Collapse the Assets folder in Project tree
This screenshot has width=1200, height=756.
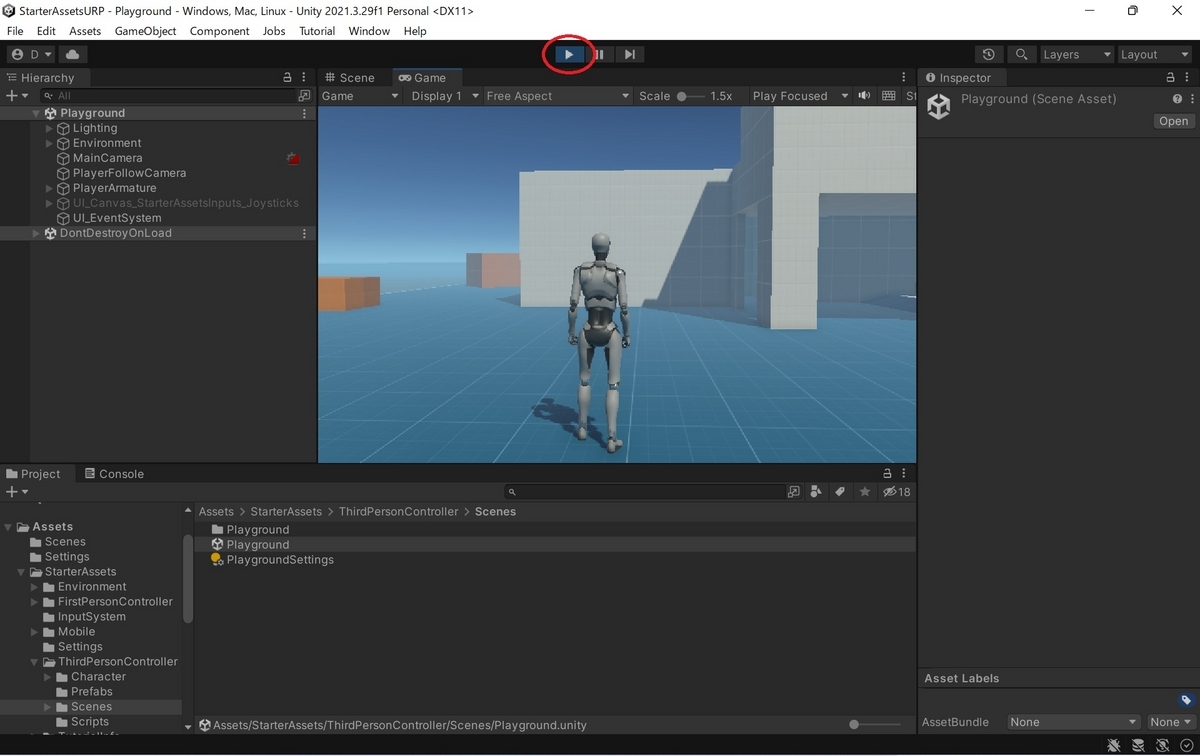(9, 527)
